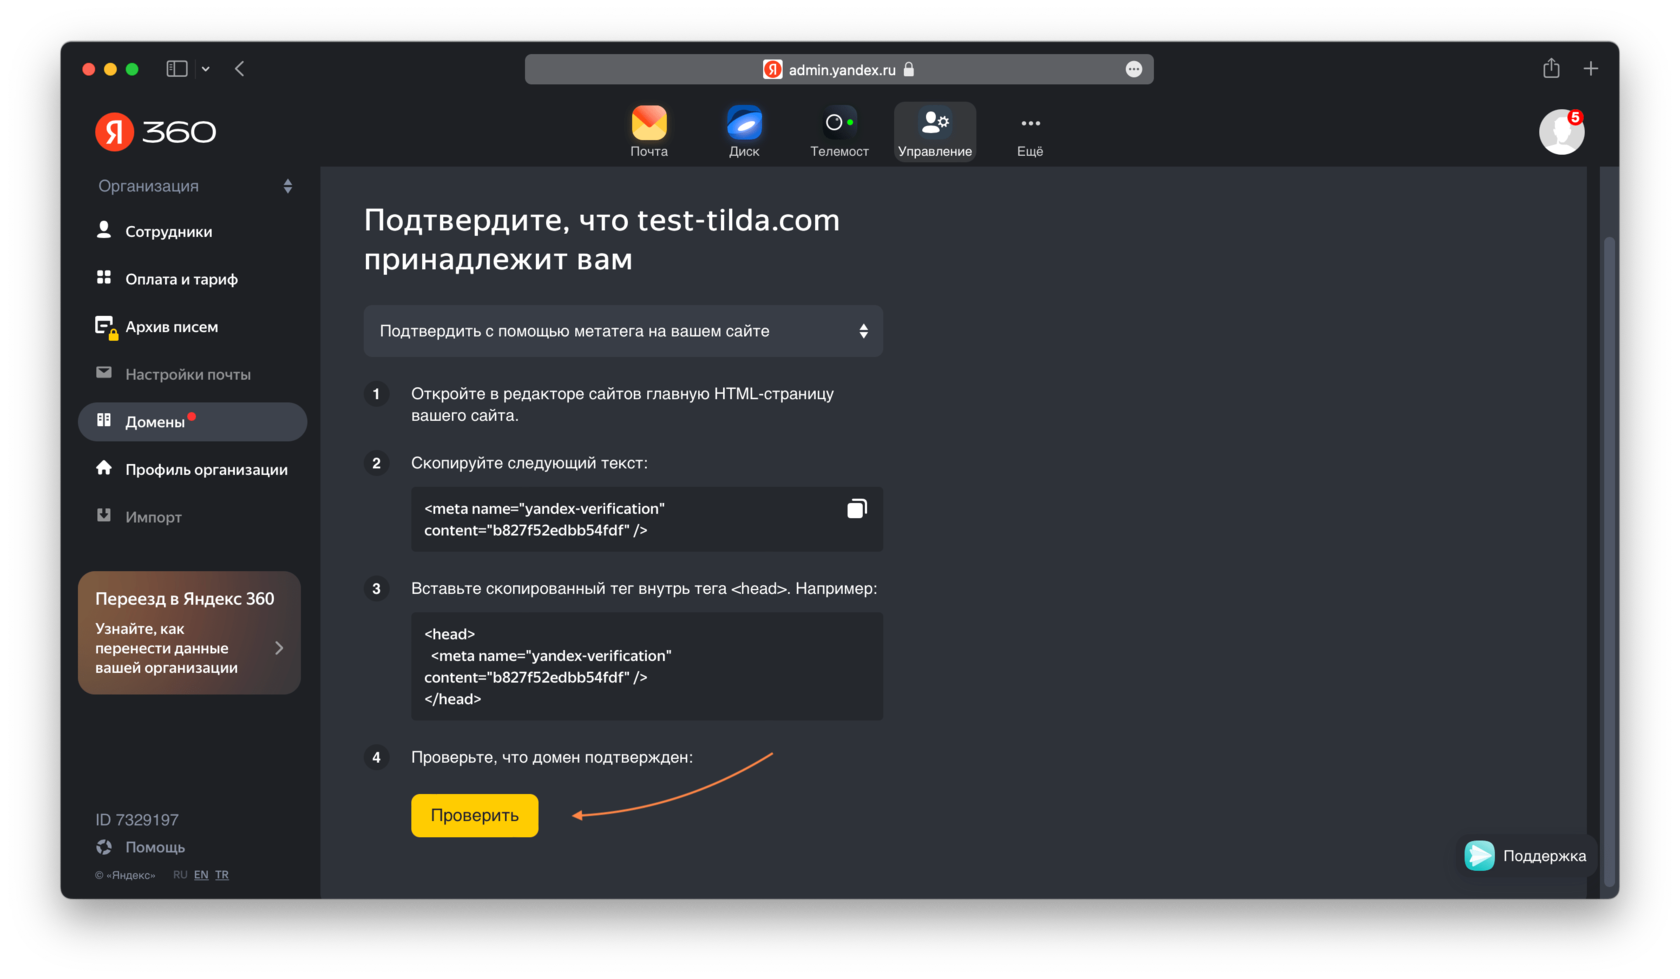The image size is (1680, 979).
Task: Go back with the browser back arrow
Action: point(239,69)
